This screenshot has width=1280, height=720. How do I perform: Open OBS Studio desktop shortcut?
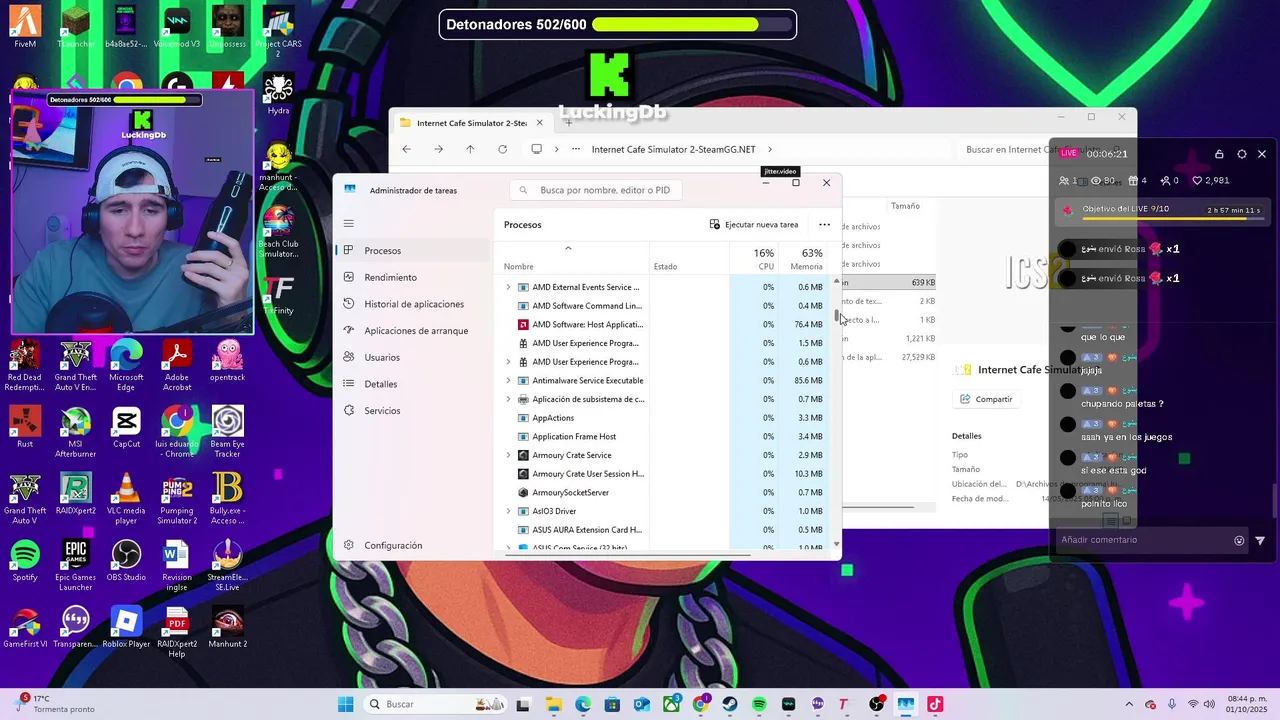click(126, 560)
